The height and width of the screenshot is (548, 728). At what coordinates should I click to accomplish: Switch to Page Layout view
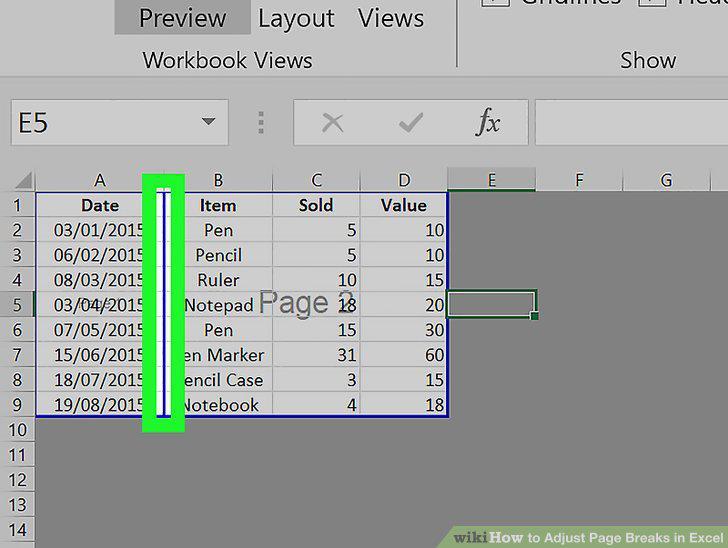click(x=296, y=18)
